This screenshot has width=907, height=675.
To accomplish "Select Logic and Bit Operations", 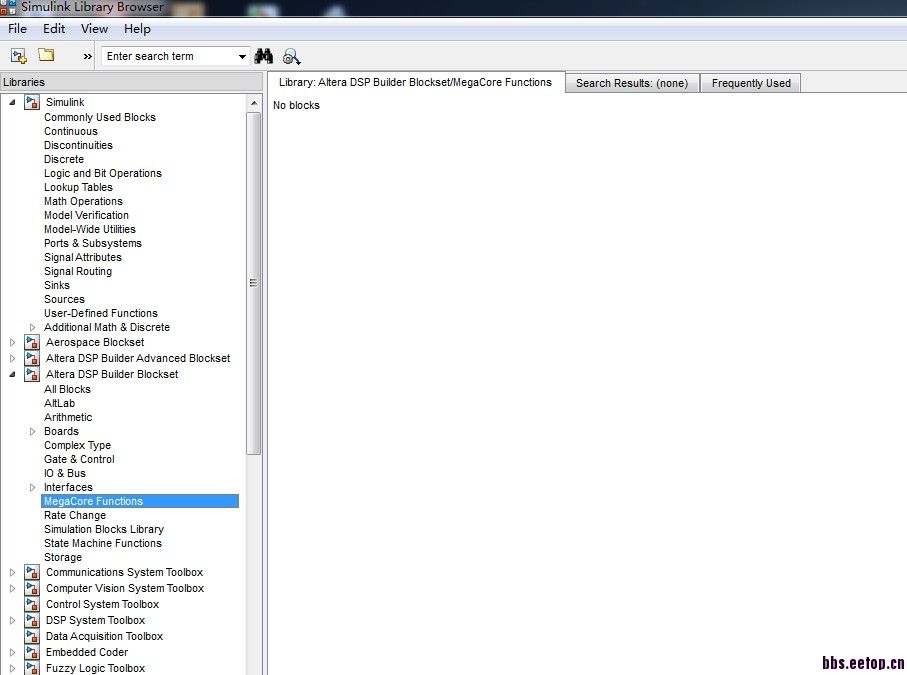I will 103,174.
